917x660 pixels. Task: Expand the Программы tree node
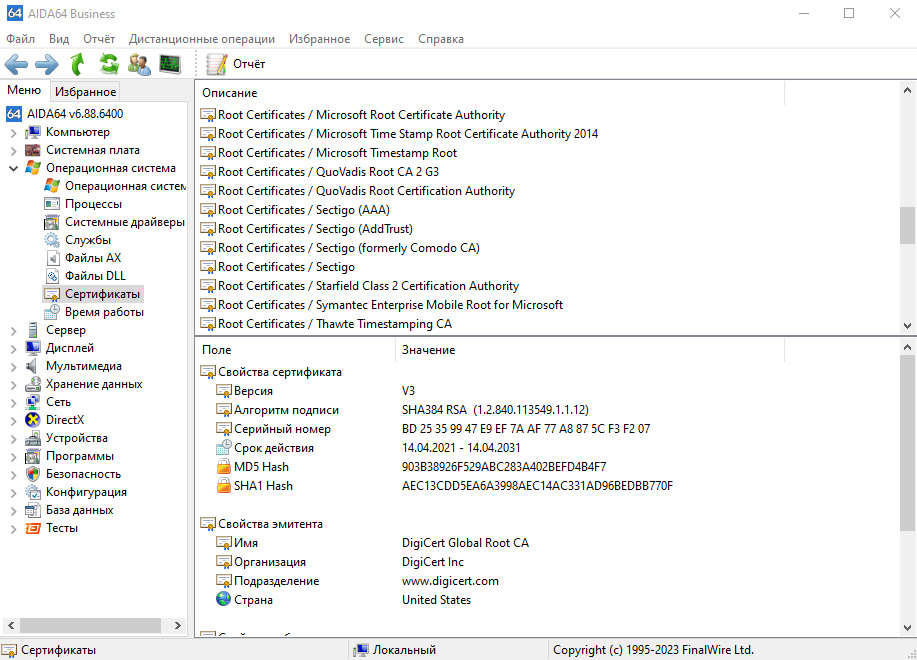coord(13,457)
